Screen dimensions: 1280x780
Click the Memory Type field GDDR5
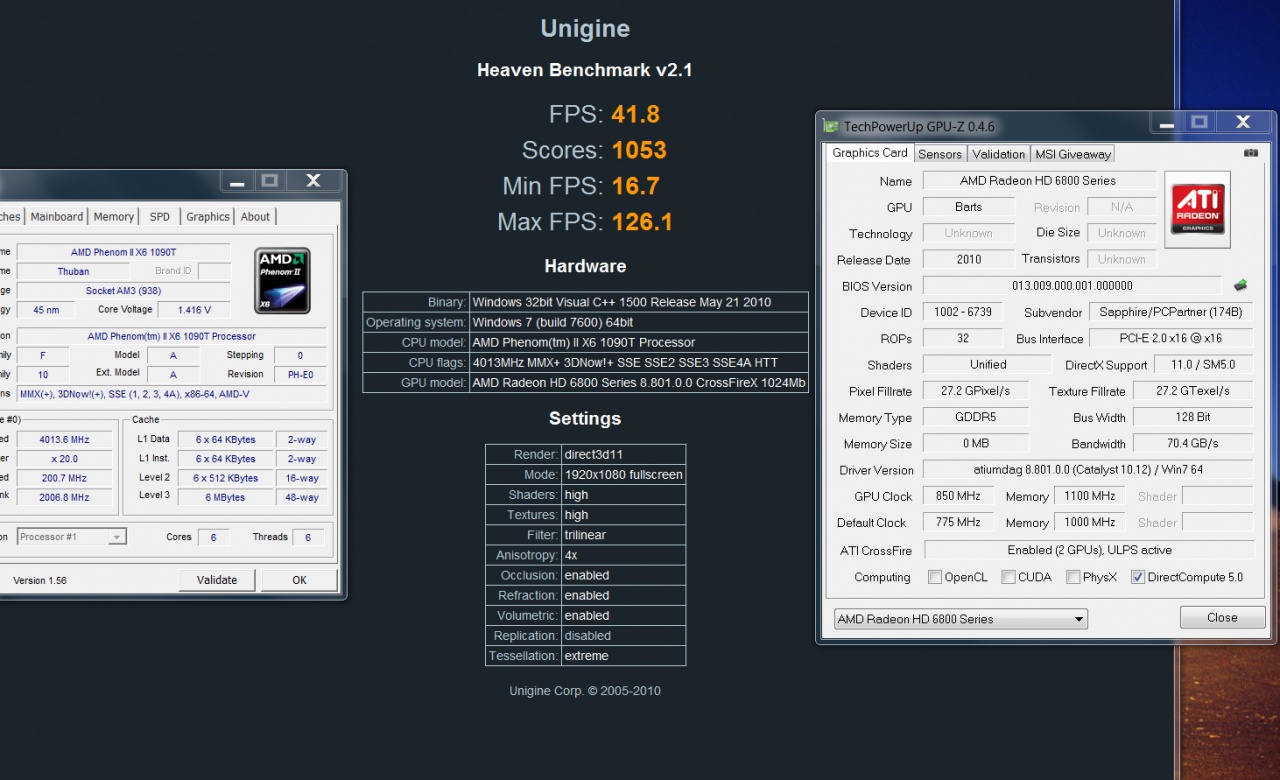[x=975, y=417]
